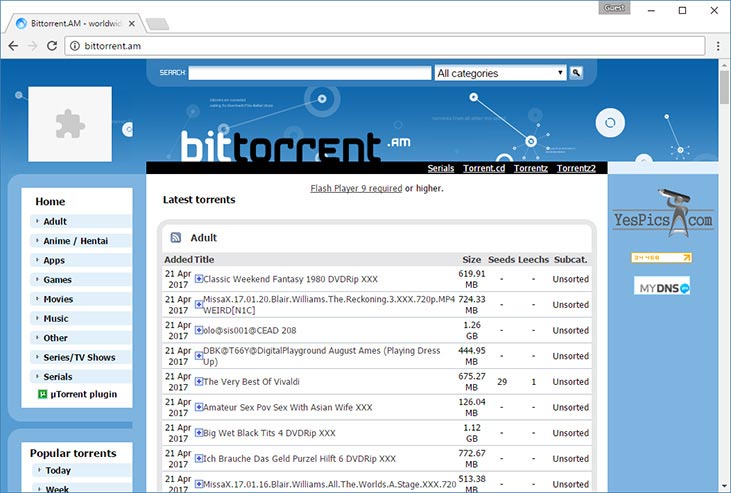Screen dimensions: 731x493
Task: Click Flash Player 9 required link
Action: (x=356, y=188)
